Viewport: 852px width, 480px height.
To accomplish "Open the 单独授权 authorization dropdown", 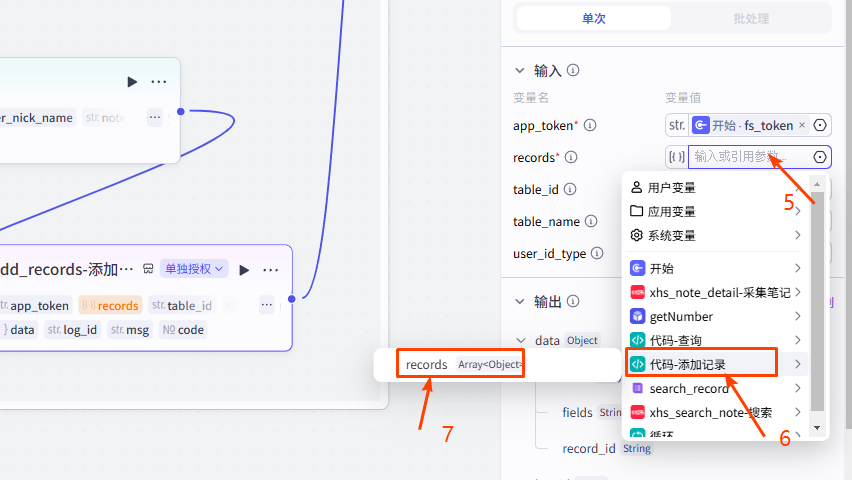I will [195, 269].
